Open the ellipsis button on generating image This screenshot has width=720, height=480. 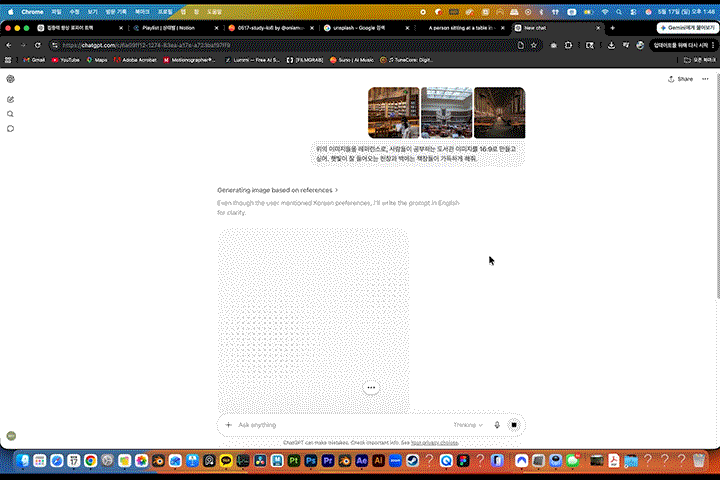[371, 388]
